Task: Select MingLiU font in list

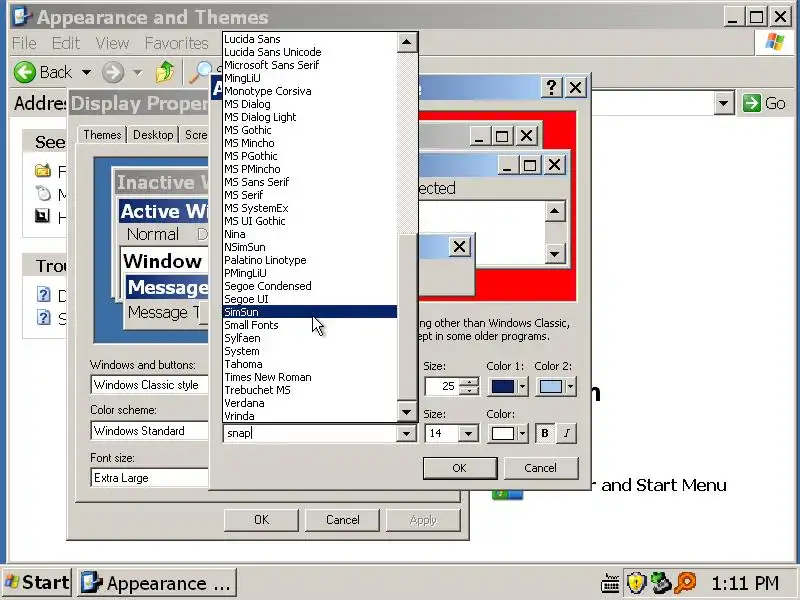Action: click(x=310, y=78)
